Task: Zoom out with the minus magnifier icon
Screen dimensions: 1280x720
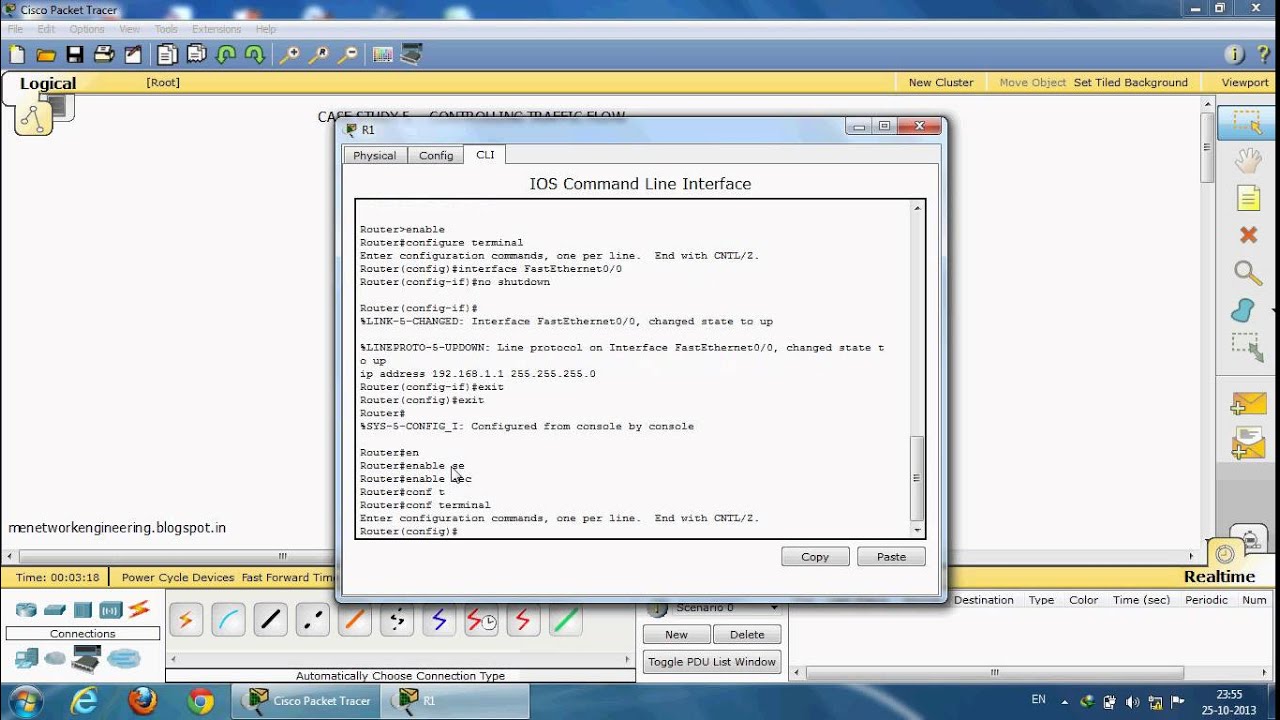Action: 348,55
